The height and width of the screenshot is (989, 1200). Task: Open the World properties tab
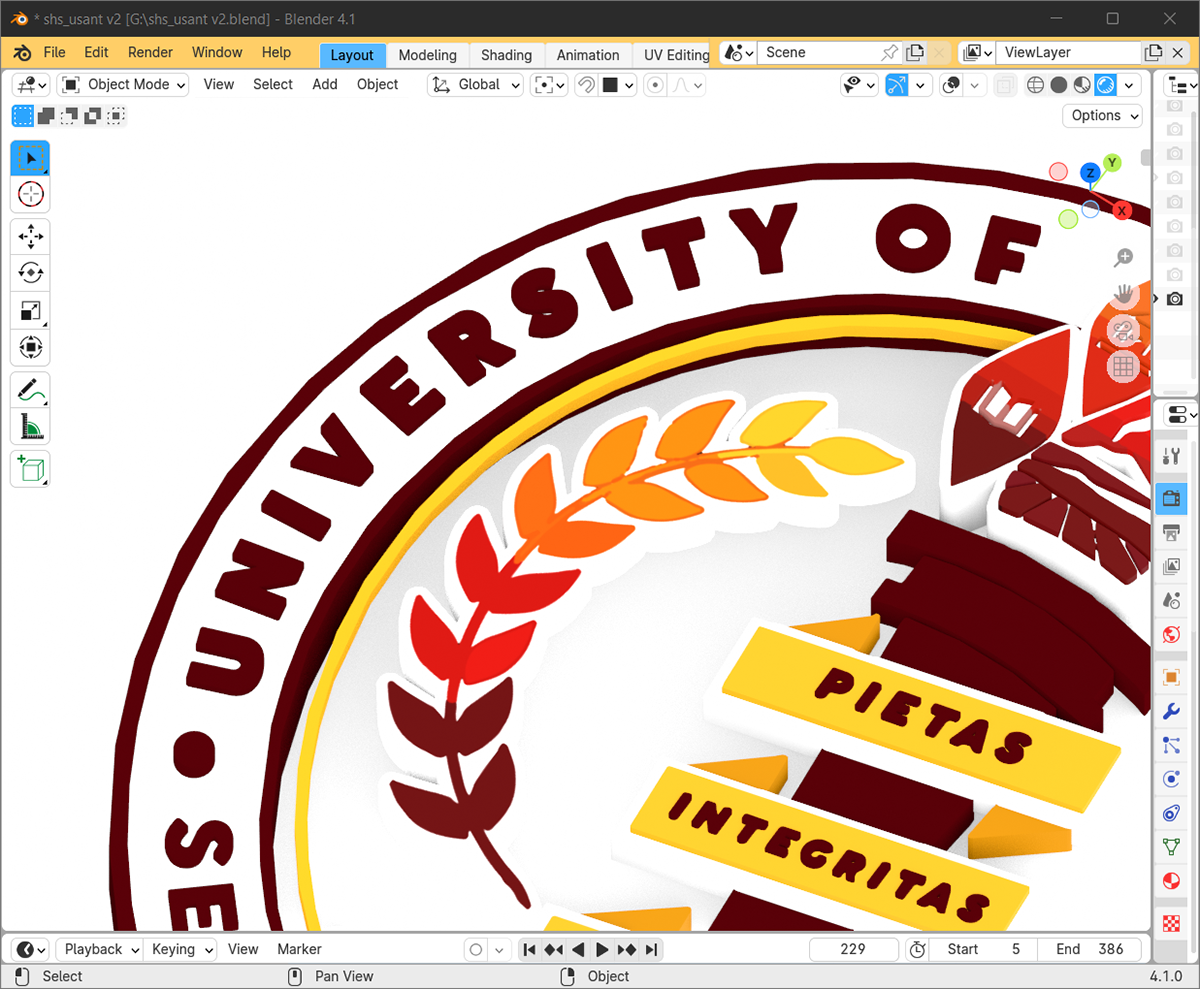(x=1171, y=635)
